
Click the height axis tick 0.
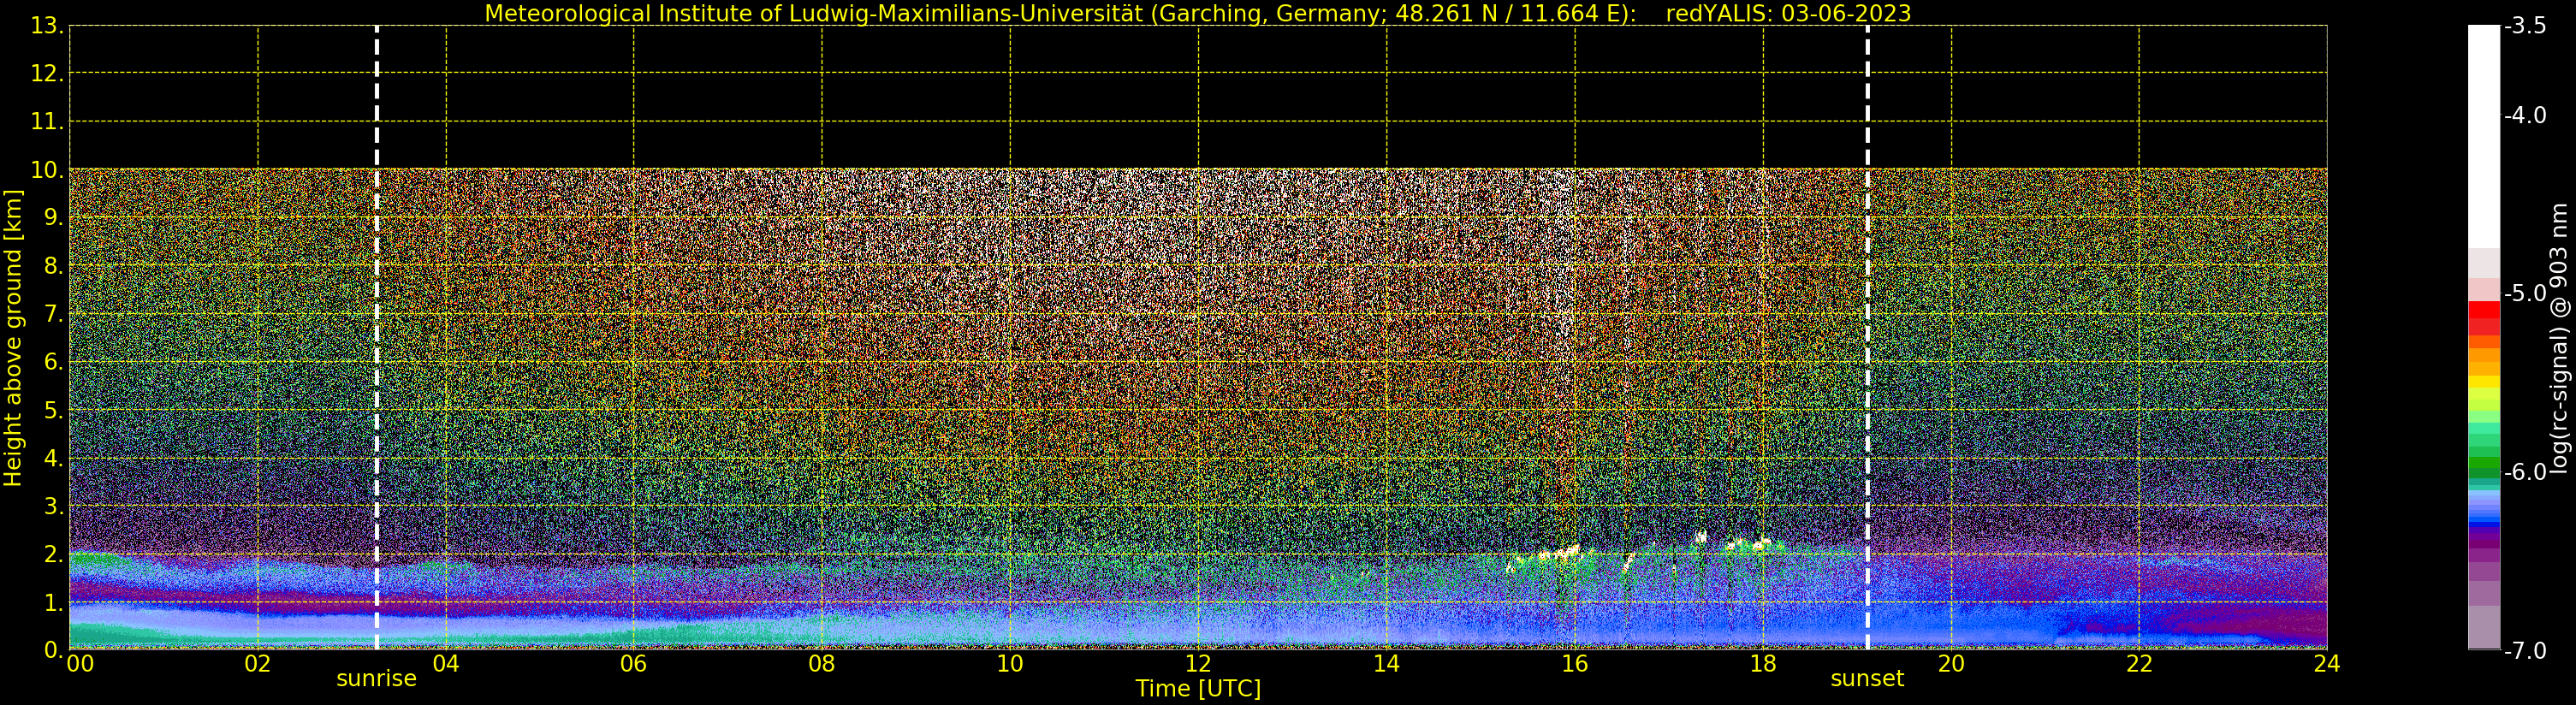click(52, 650)
